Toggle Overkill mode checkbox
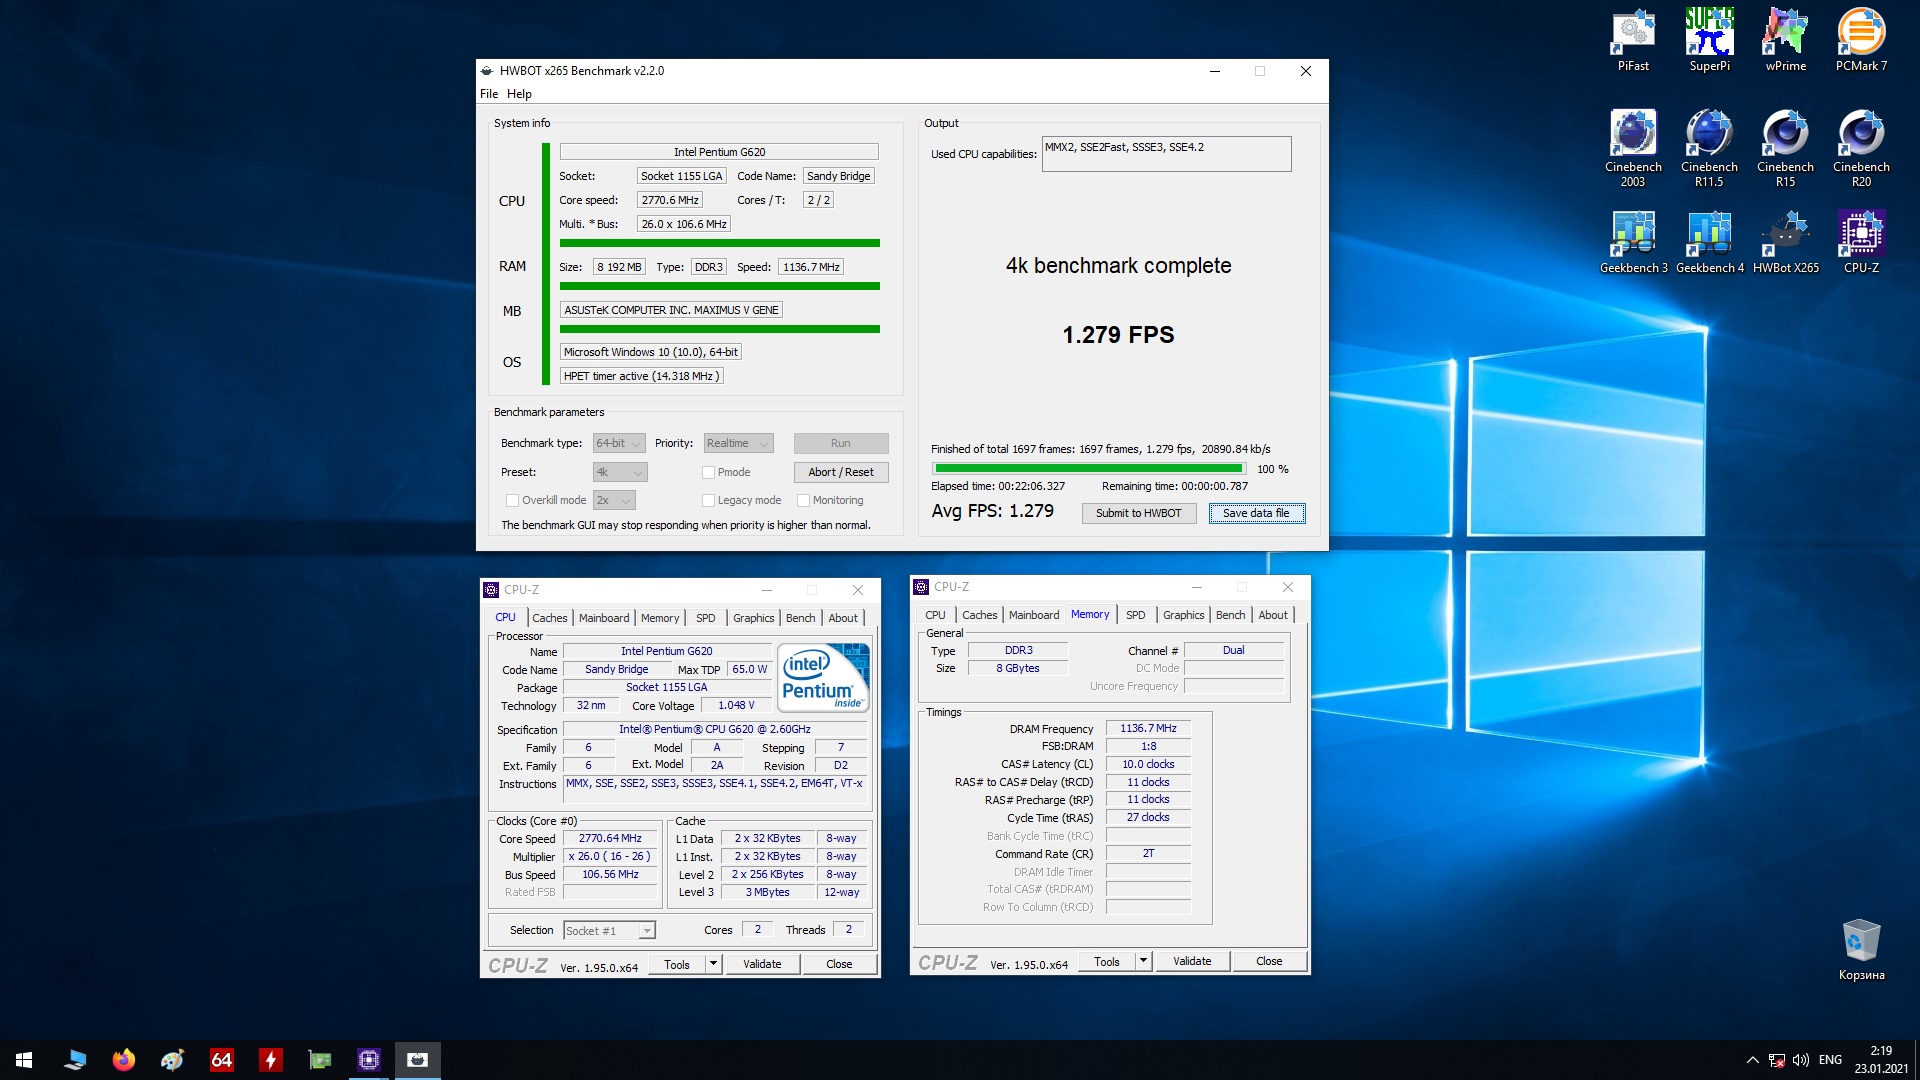 [x=512, y=500]
